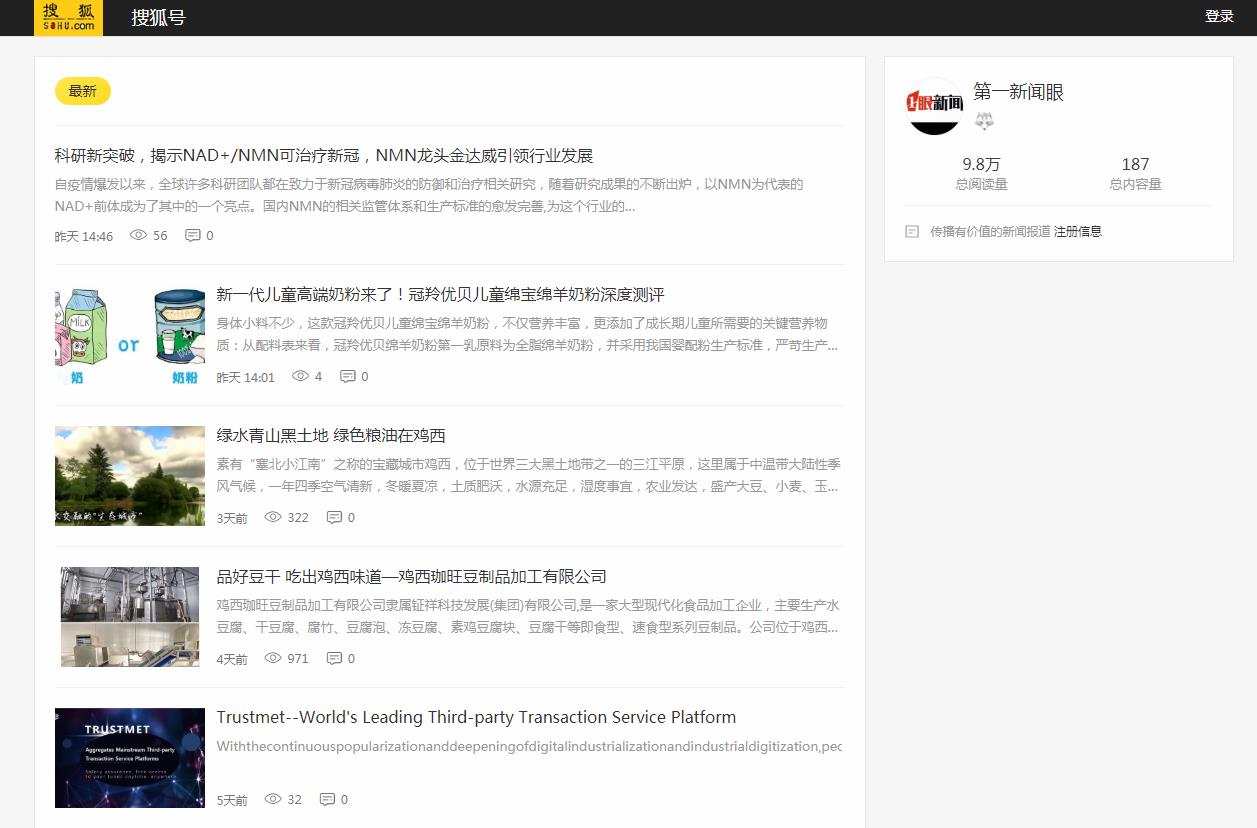
Task: Select the 最新 tab pill
Action: pyautogui.click(x=82, y=91)
